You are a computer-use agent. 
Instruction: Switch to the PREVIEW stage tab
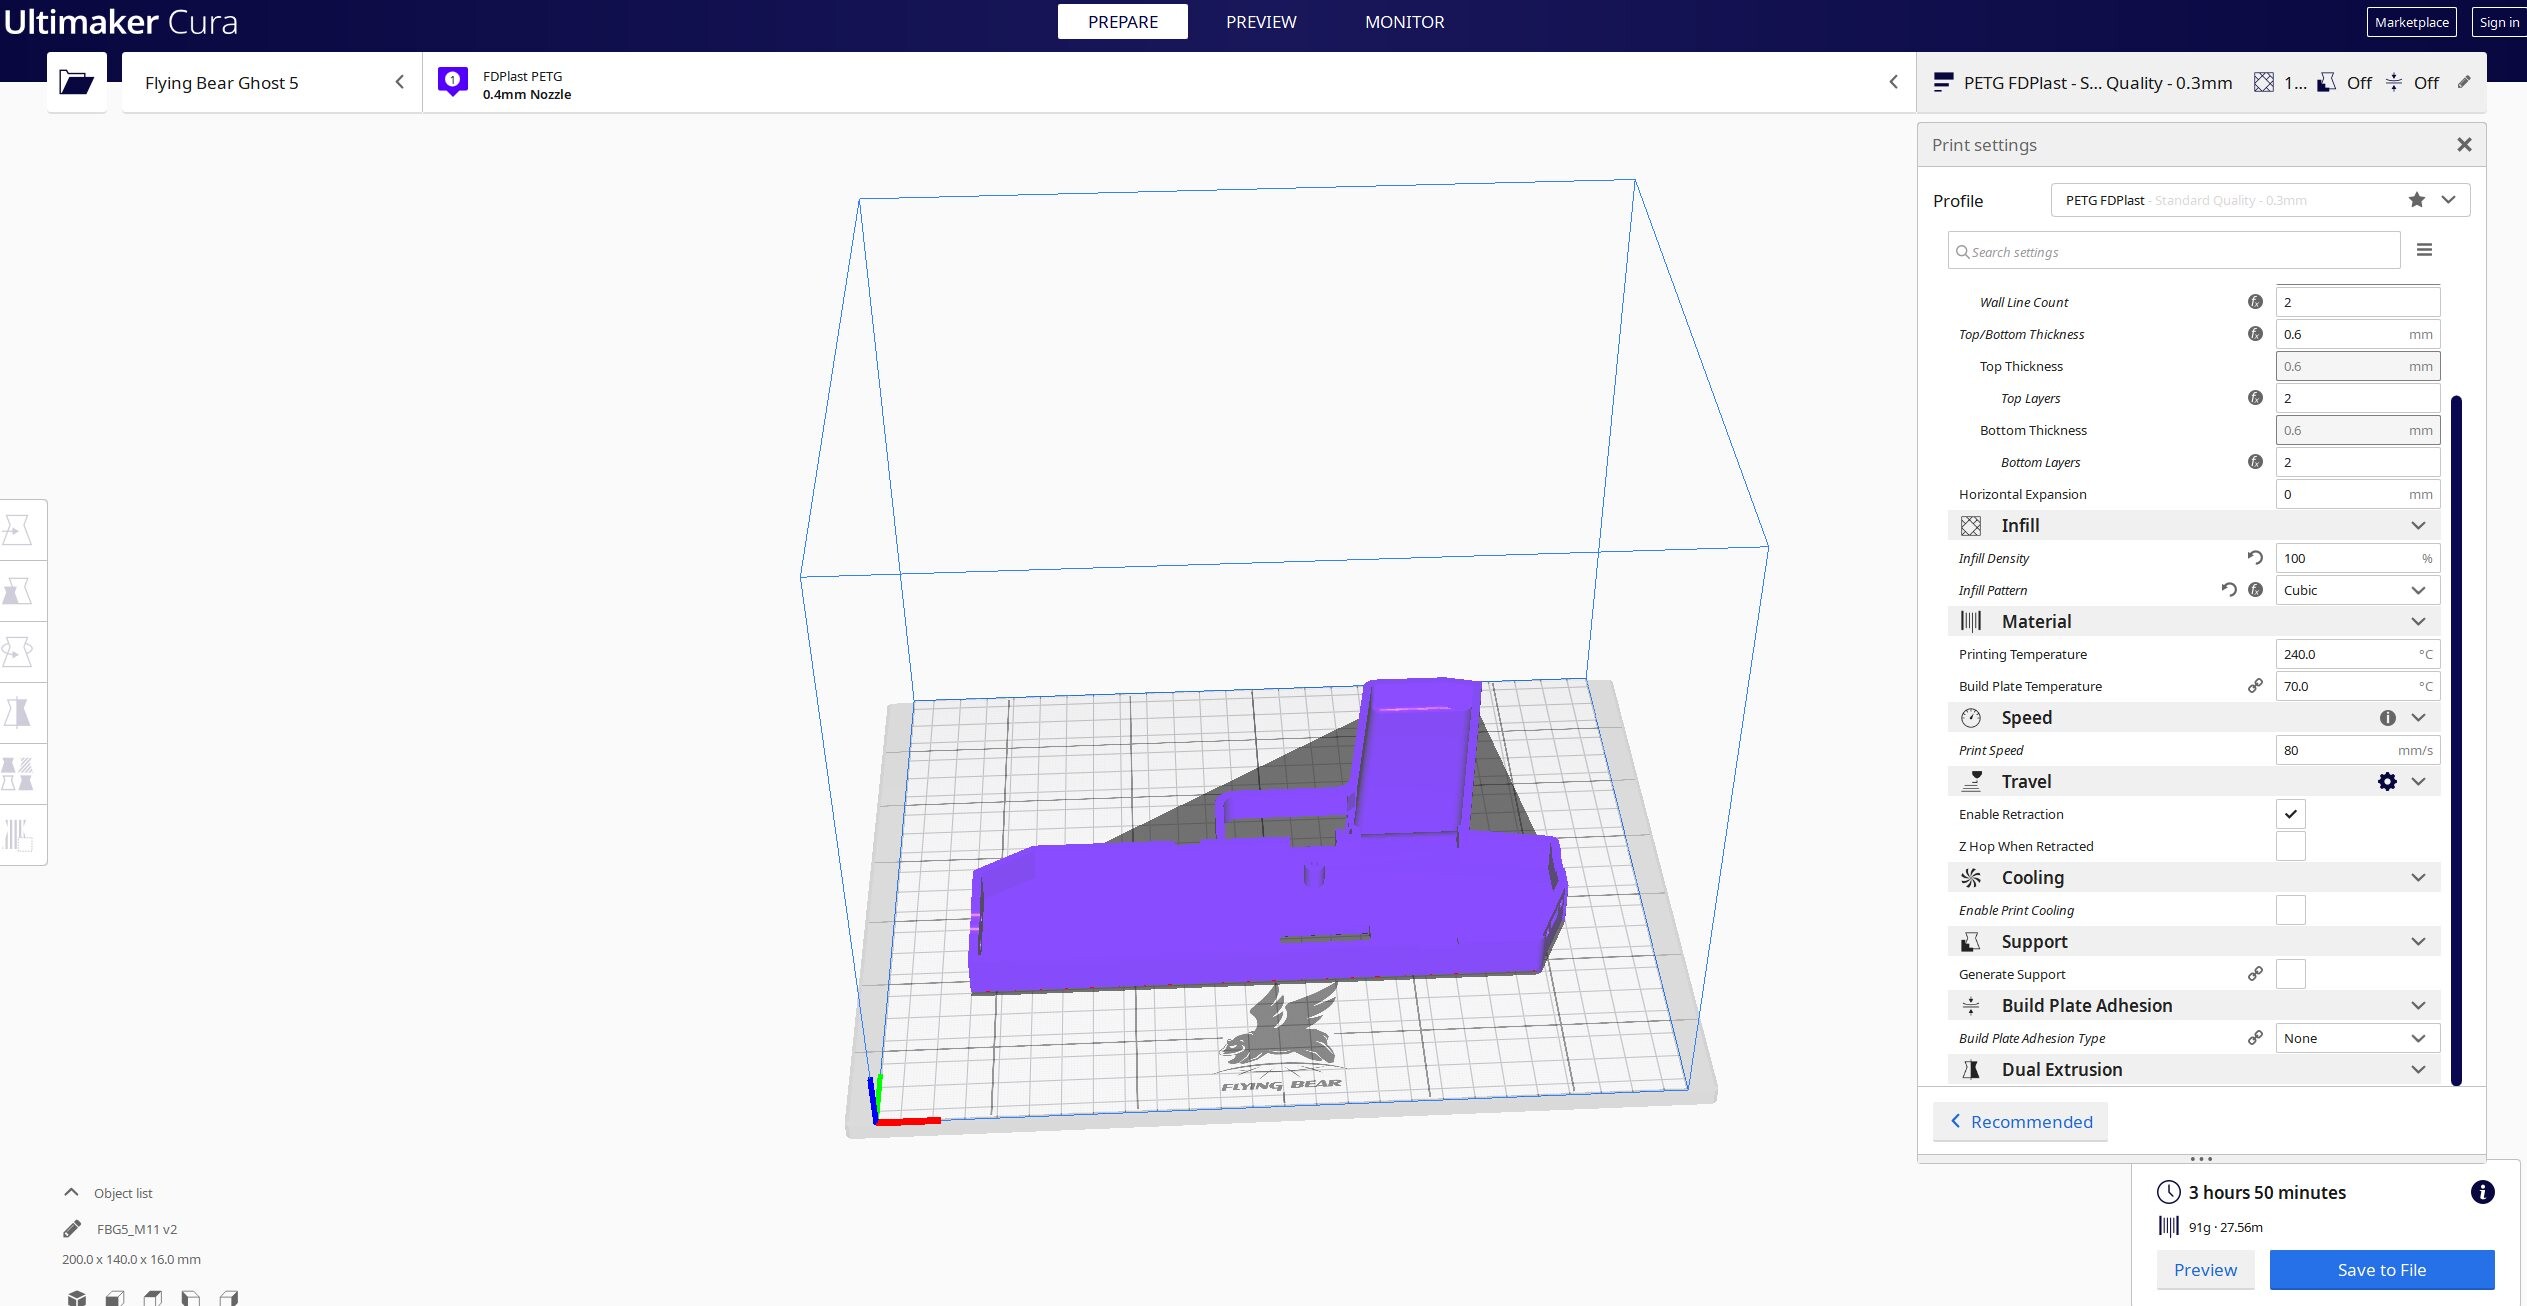(1261, 22)
